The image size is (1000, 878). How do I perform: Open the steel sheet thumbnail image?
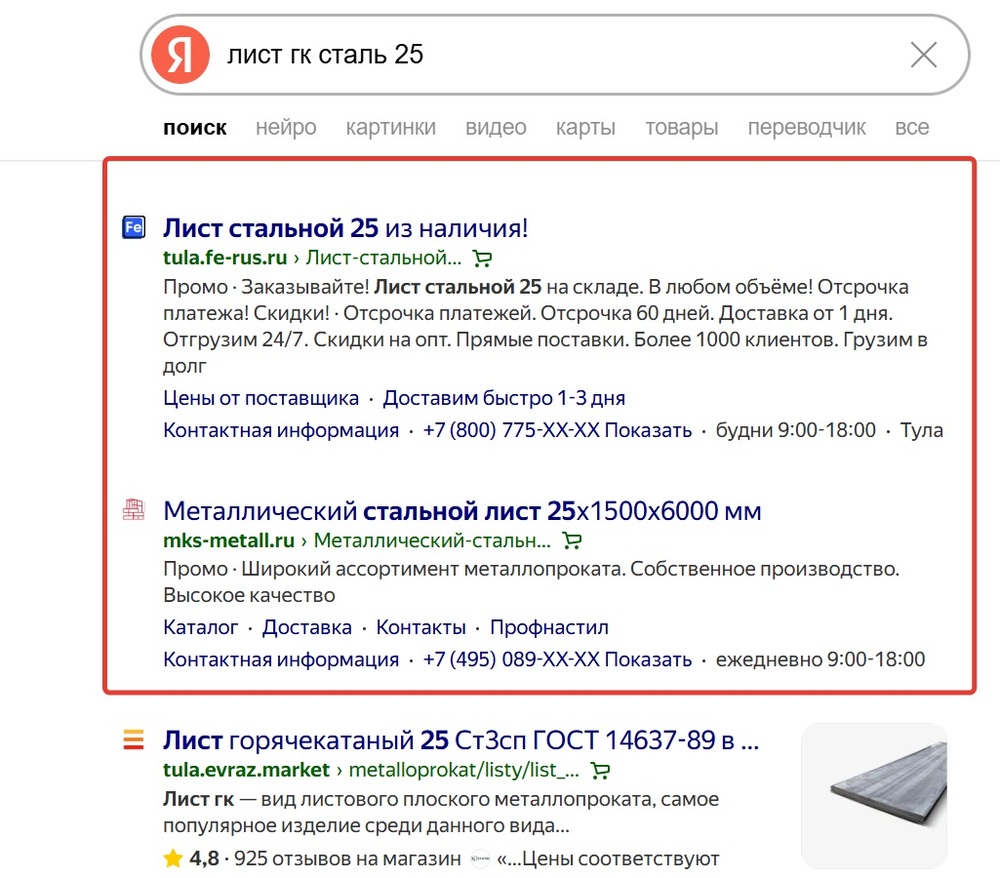click(x=873, y=794)
